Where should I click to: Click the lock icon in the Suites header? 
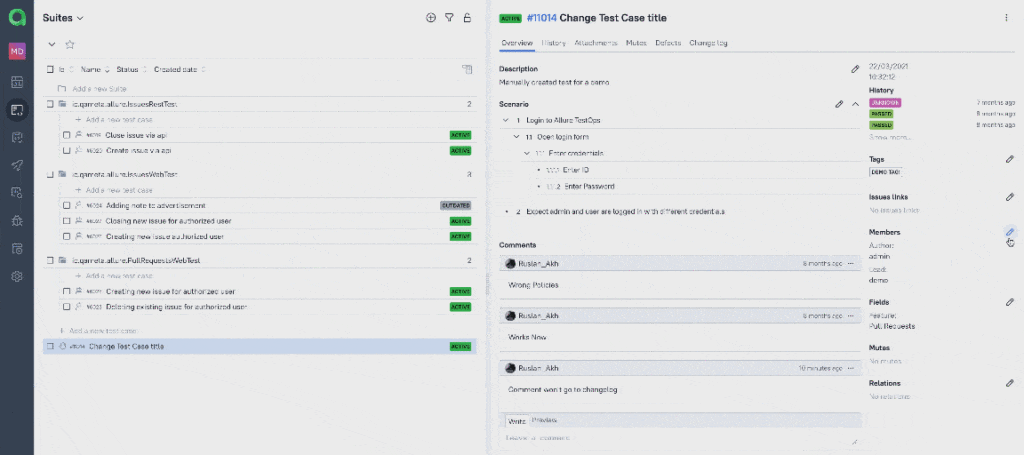tap(467, 18)
